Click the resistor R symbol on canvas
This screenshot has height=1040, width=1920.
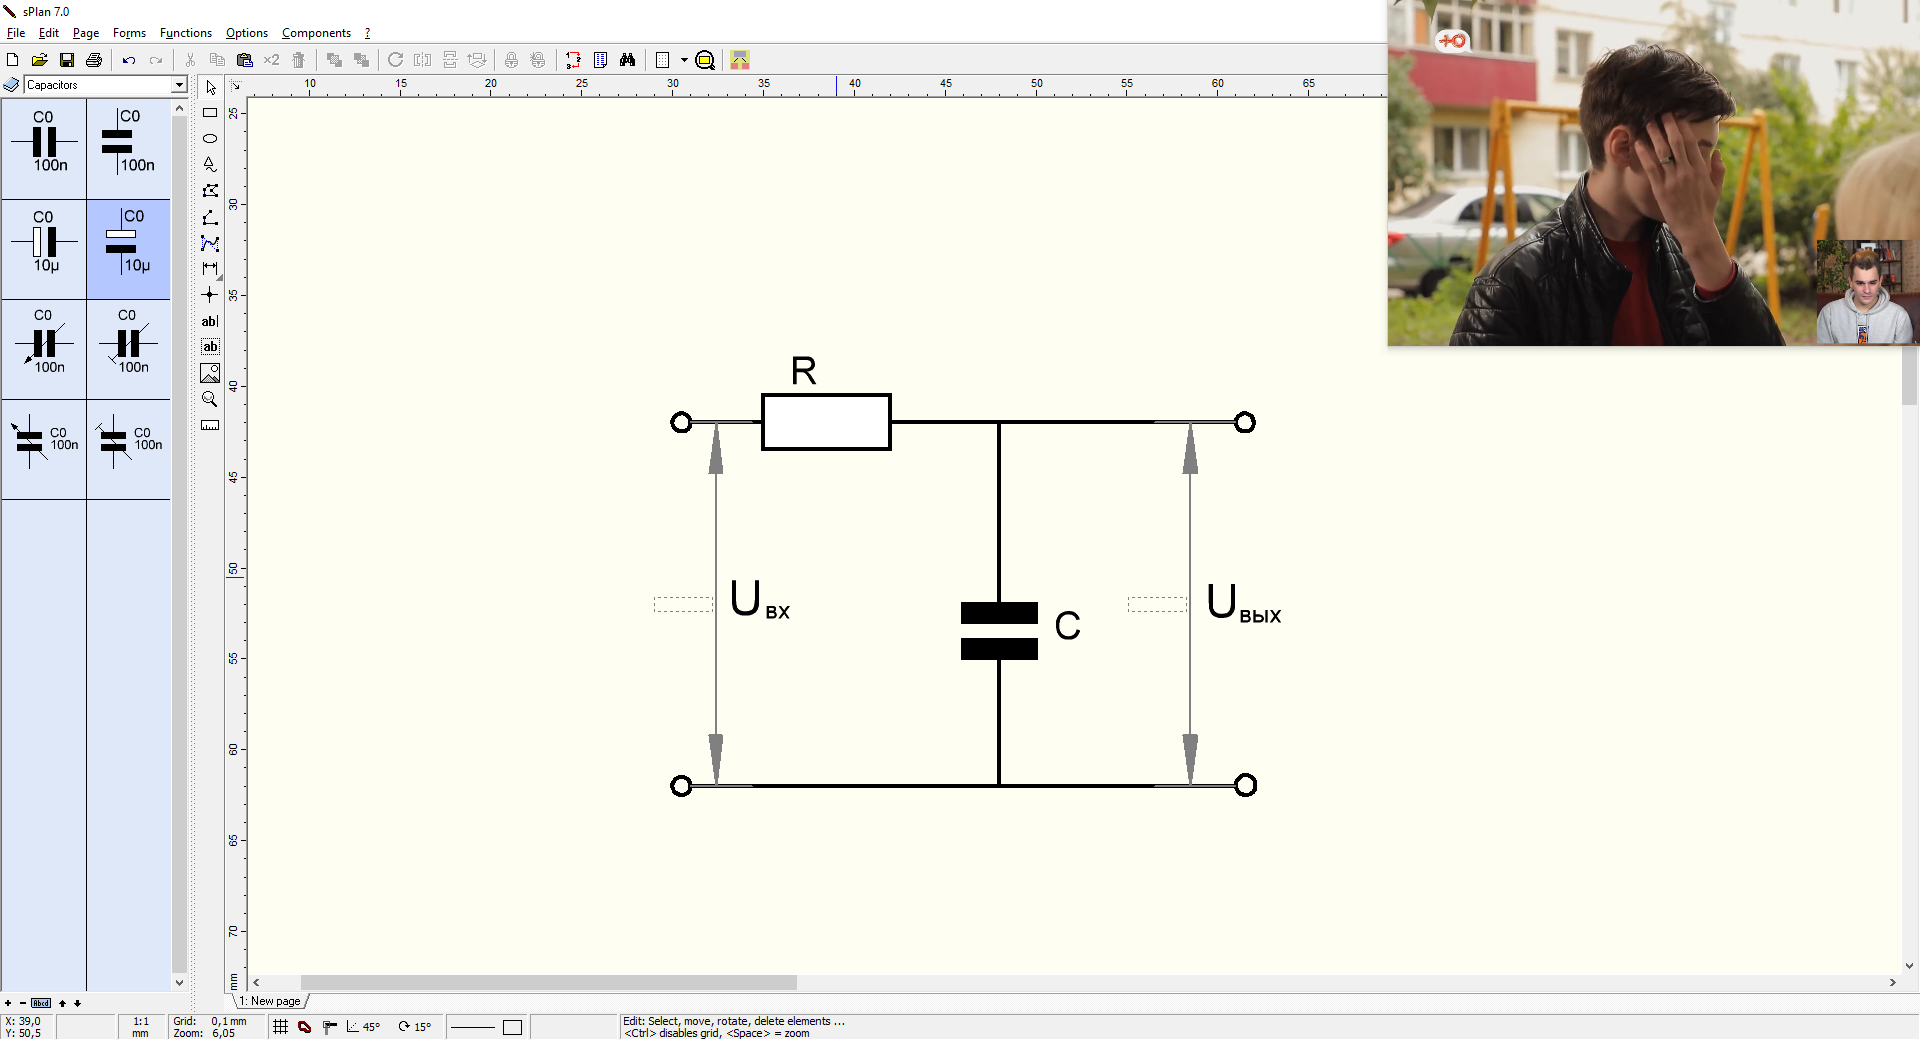click(826, 422)
